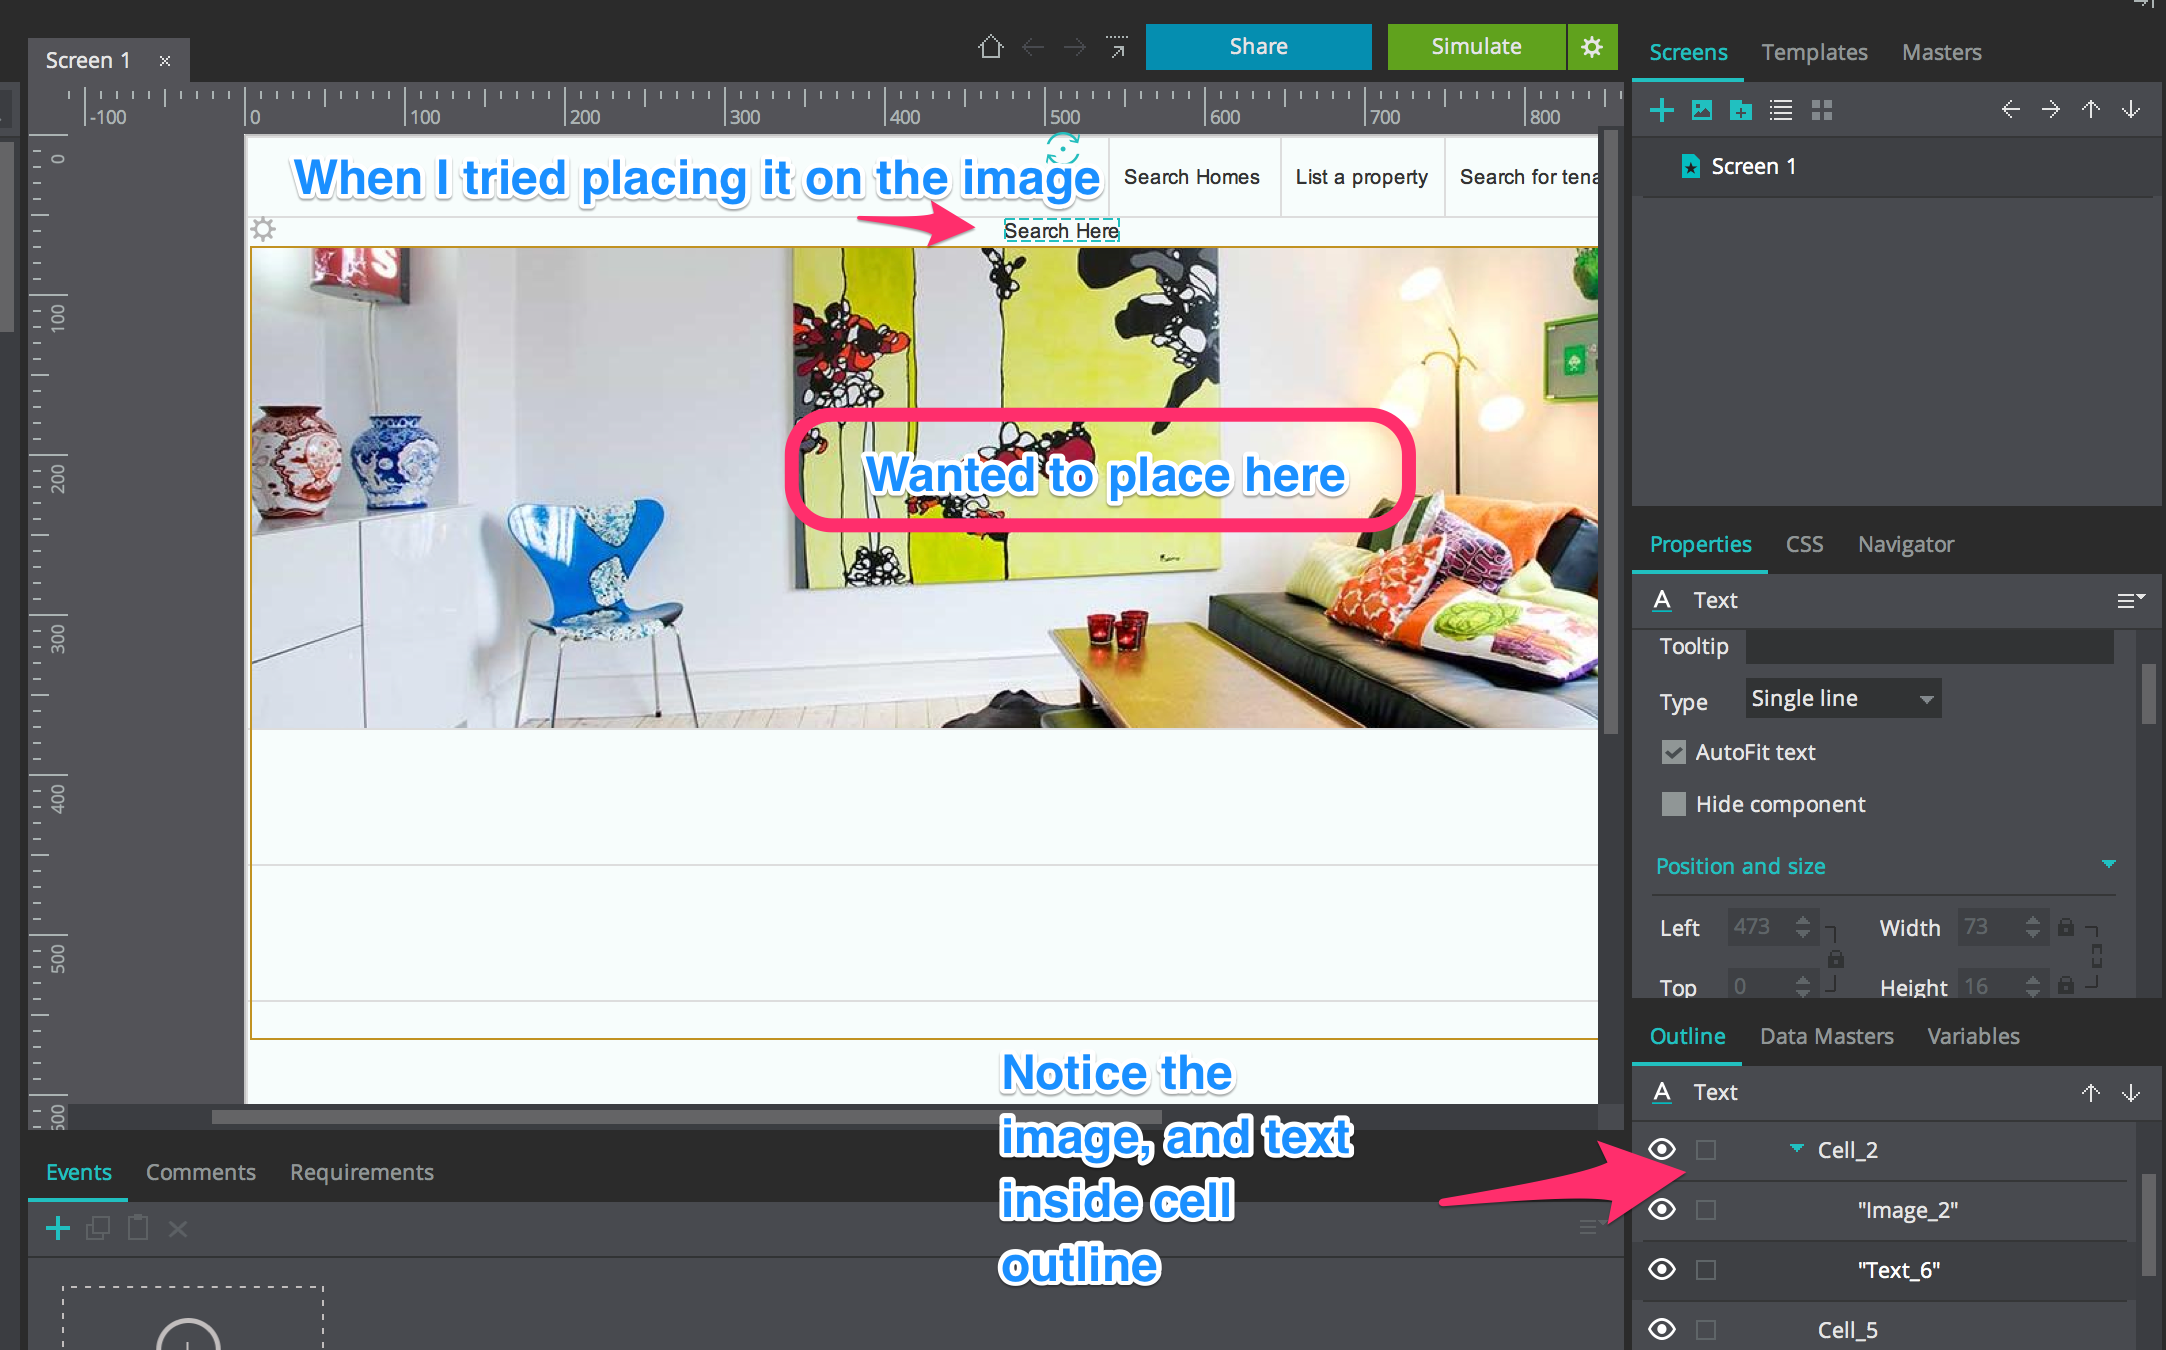Viewport: 2166px width, 1350px height.
Task: Enable Hide component checkbox
Action: click(1673, 804)
